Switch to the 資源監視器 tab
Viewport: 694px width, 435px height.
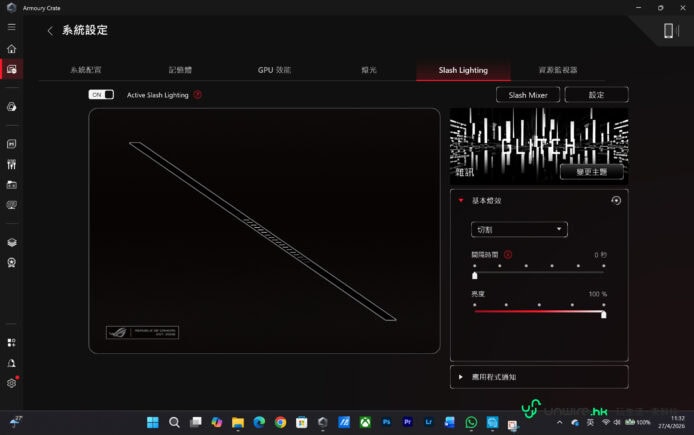click(558, 70)
